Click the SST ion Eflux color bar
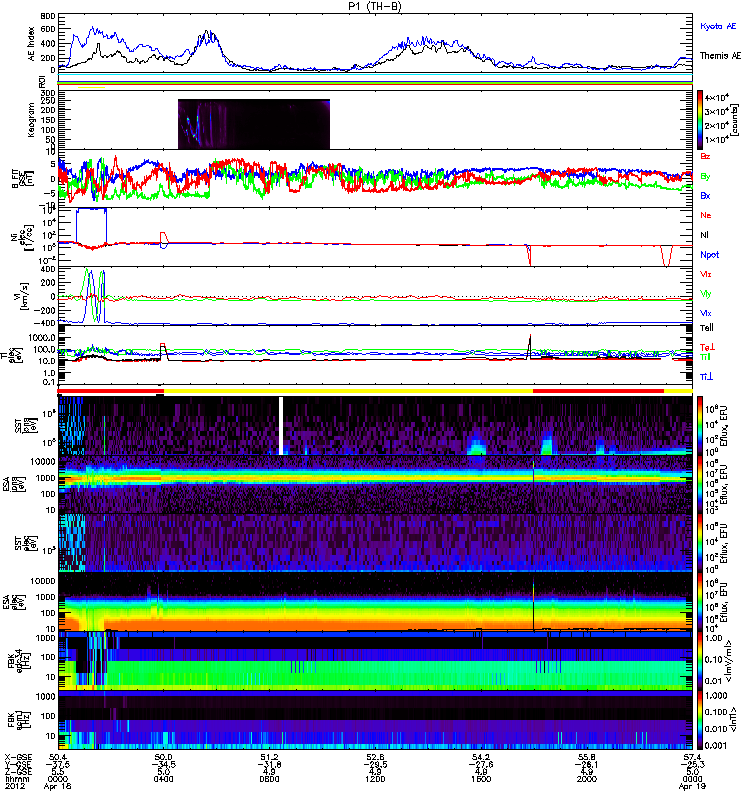This screenshot has width=750, height=800. point(700,426)
